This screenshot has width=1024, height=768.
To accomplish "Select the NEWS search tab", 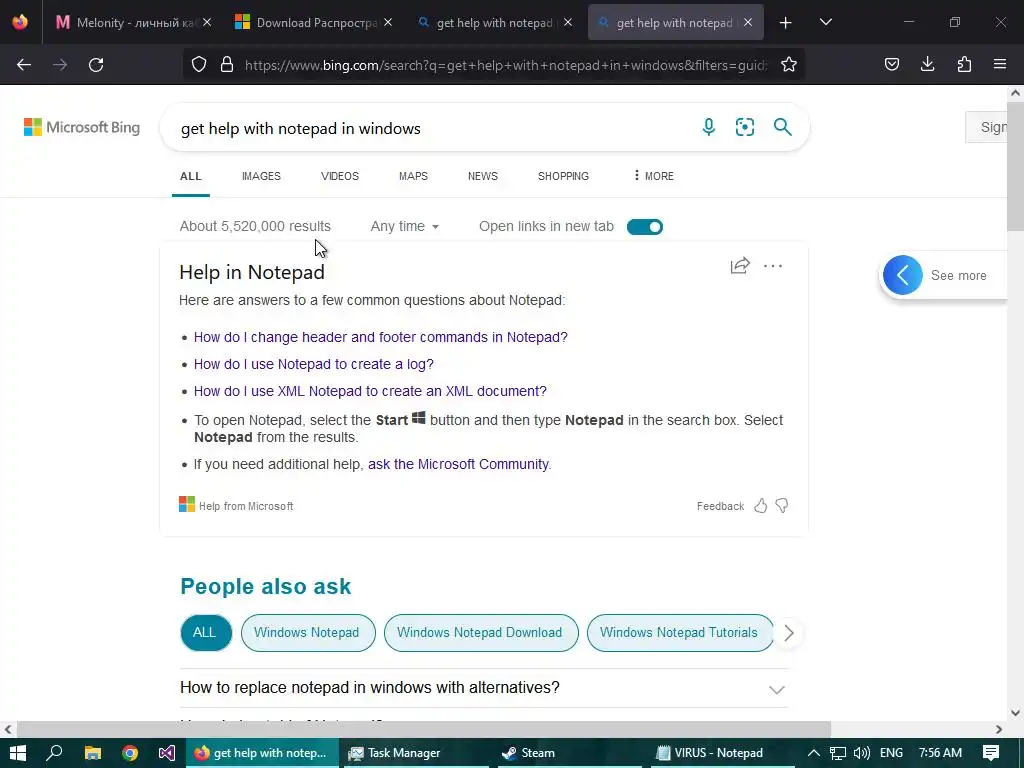I will coord(483,176).
